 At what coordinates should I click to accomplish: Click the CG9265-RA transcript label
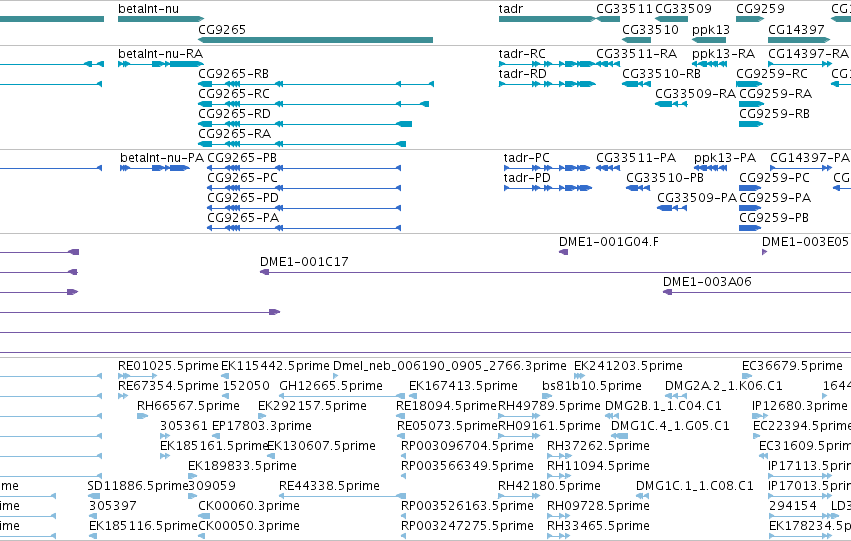point(234,134)
